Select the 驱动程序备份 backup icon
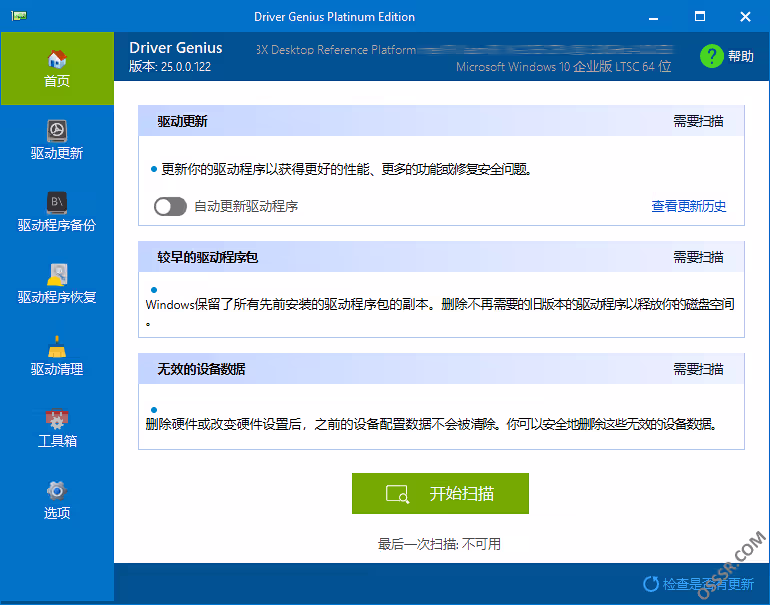 click(x=57, y=202)
